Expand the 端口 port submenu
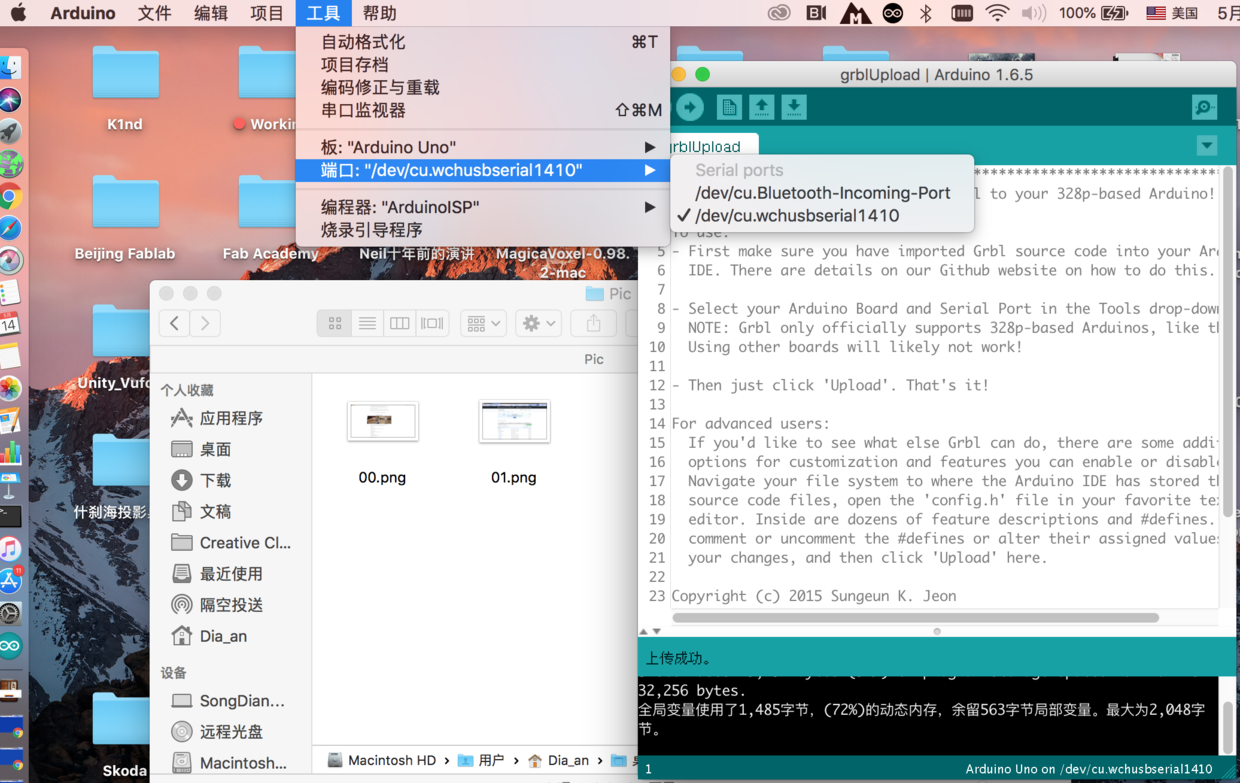The height and width of the screenshot is (783, 1240). point(482,170)
